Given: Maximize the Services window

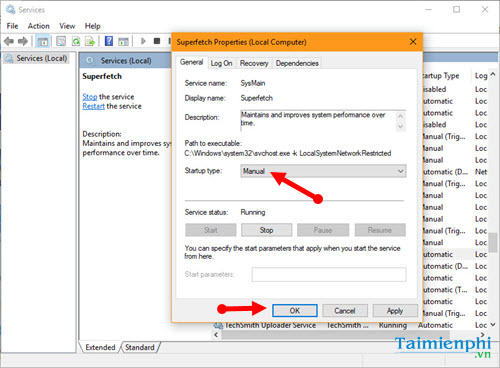Looking at the screenshot, I should pos(456,9).
